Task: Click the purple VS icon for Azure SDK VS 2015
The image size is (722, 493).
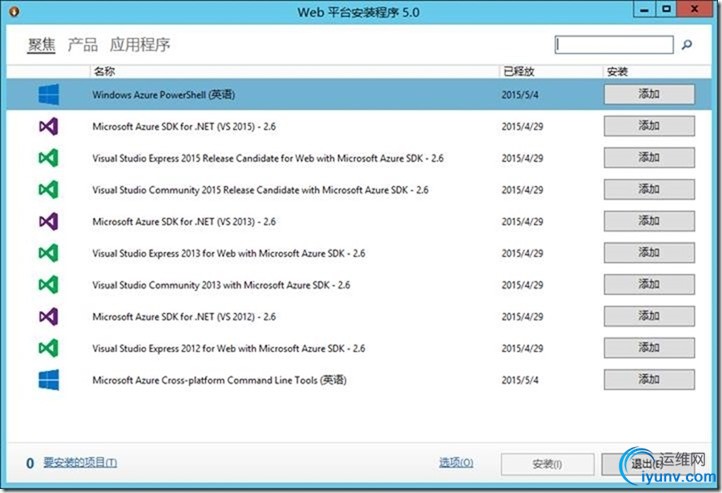Action: (48, 126)
